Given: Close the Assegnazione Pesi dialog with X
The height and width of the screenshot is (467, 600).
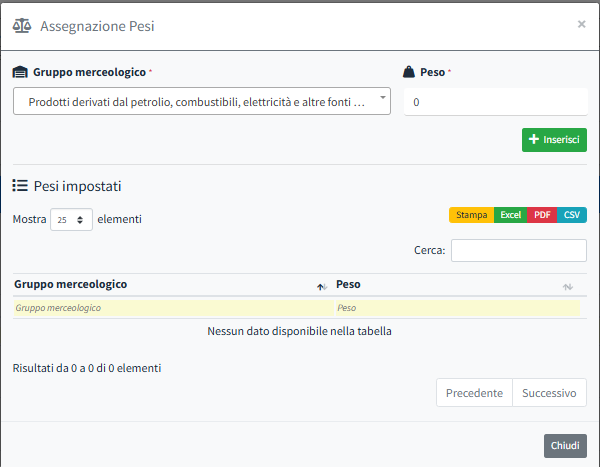Looking at the screenshot, I should (x=582, y=24).
